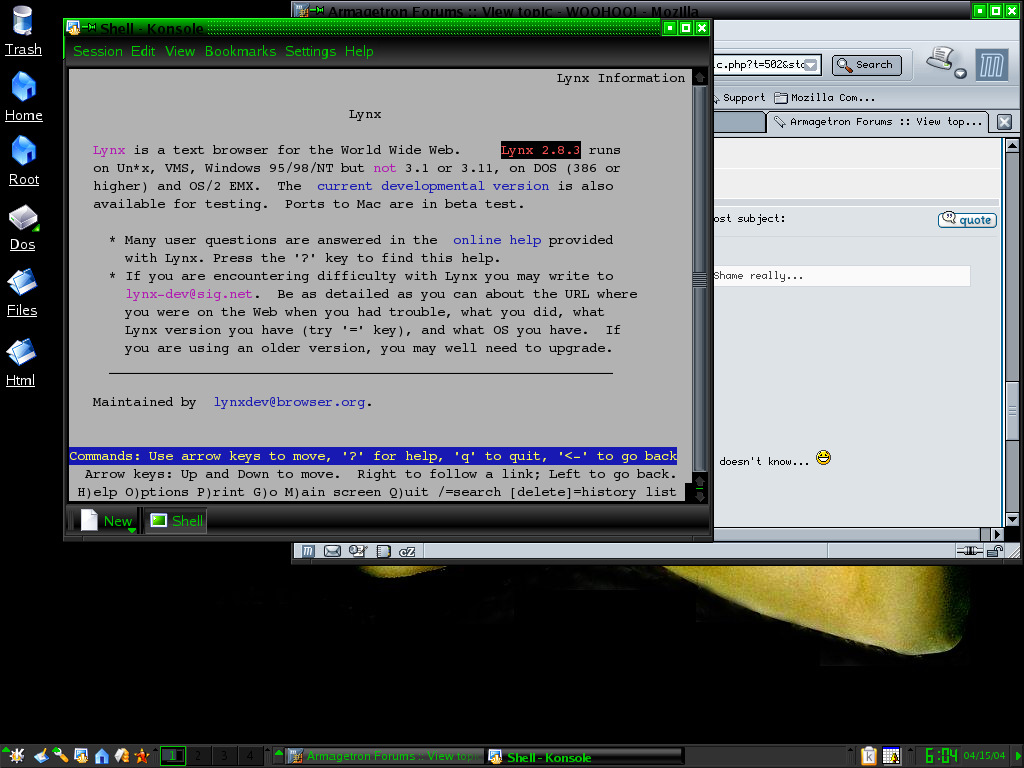Toggle the sticky pin on Mozilla's title bar
The image size is (1024, 768).
317,10
